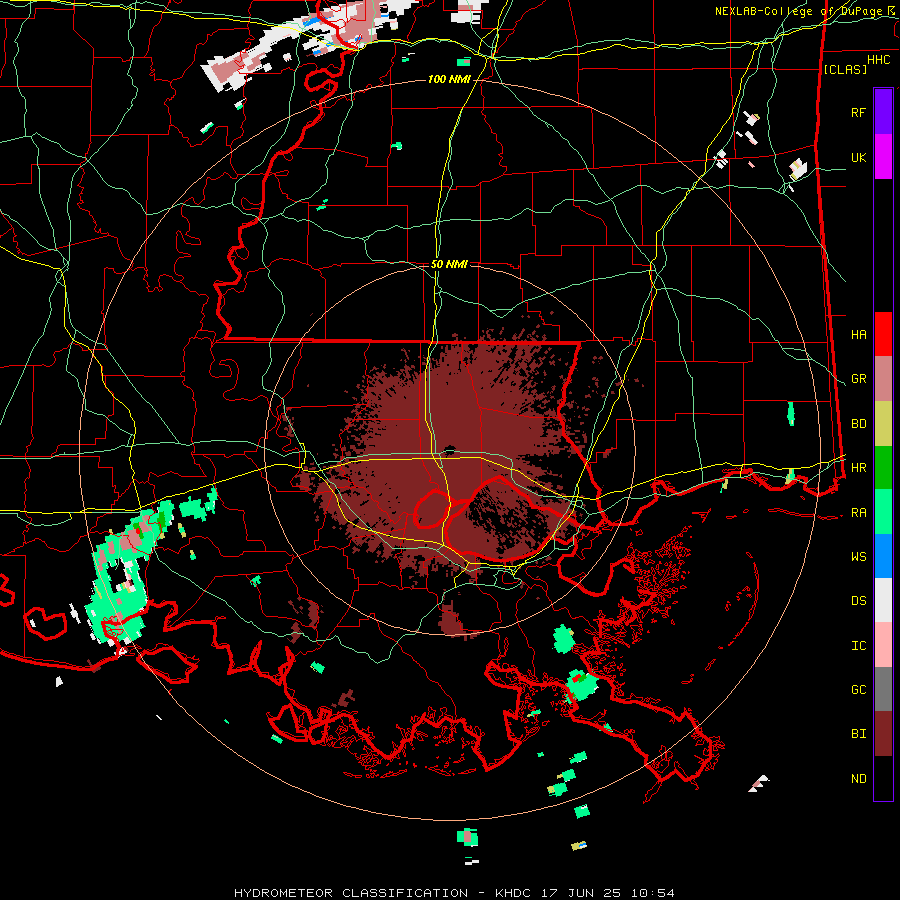Image resolution: width=900 pixels, height=900 pixels.
Task: Click the UK magenta legend swatch
Action: 883,157
